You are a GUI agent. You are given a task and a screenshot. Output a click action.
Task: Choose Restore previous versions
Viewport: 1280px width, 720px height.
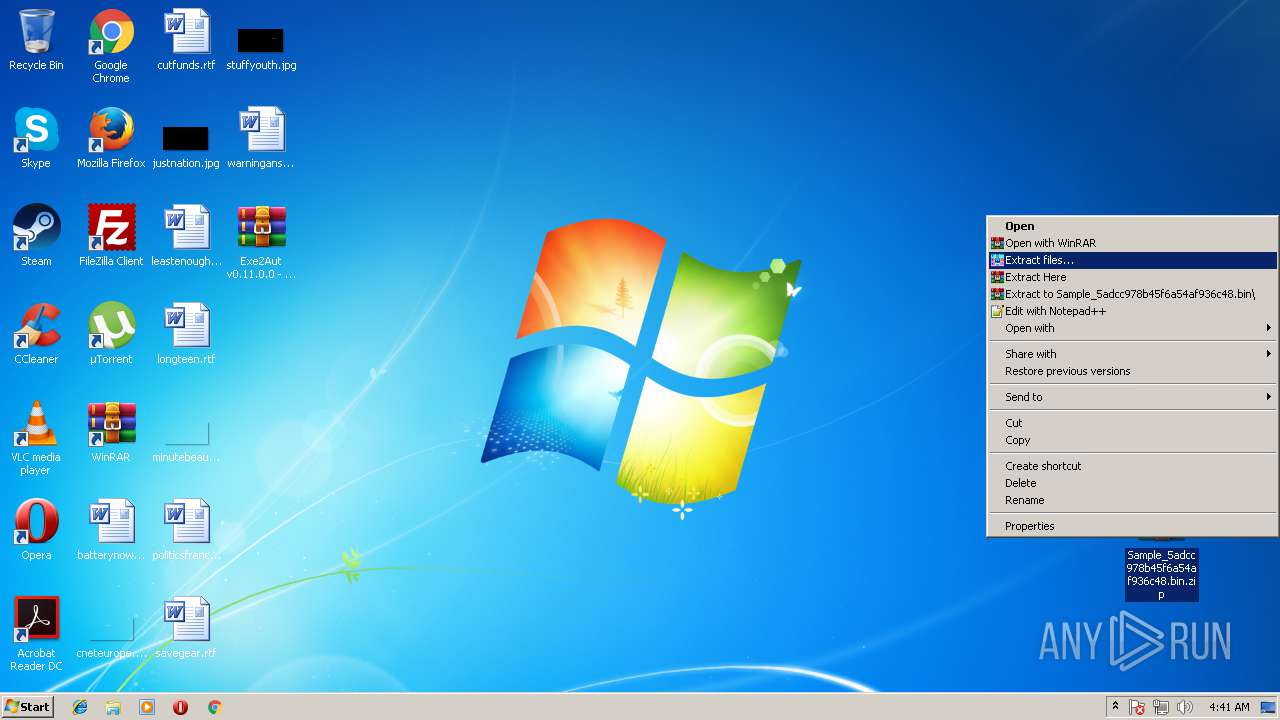pos(1132,371)
